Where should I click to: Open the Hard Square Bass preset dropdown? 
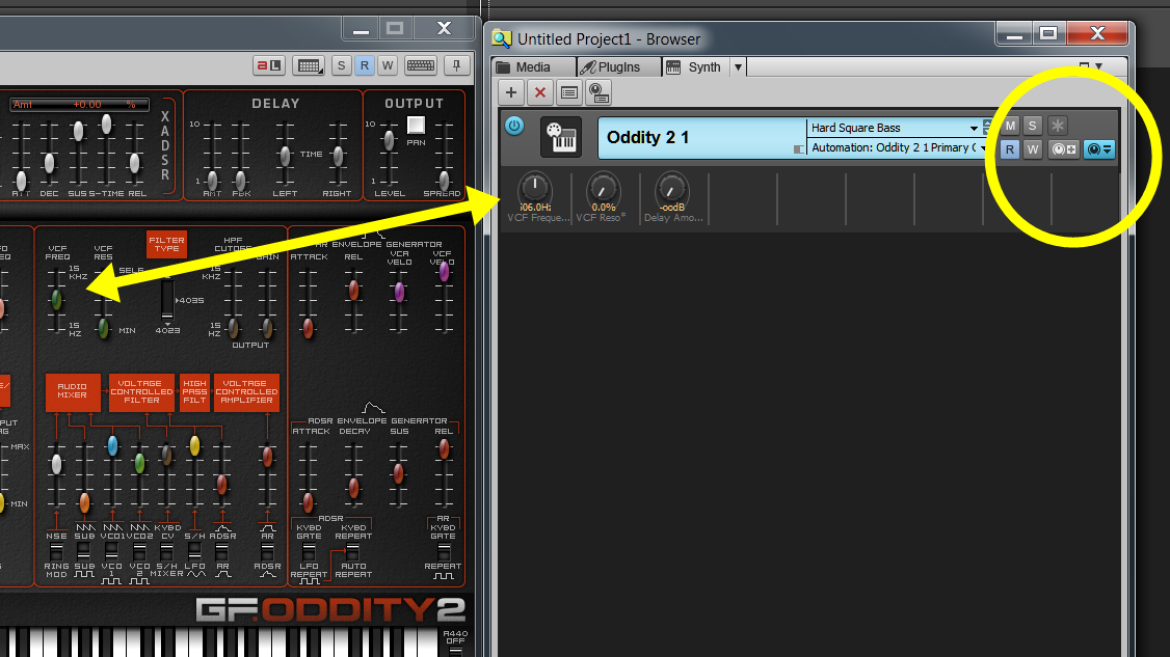tap(974, 128)
